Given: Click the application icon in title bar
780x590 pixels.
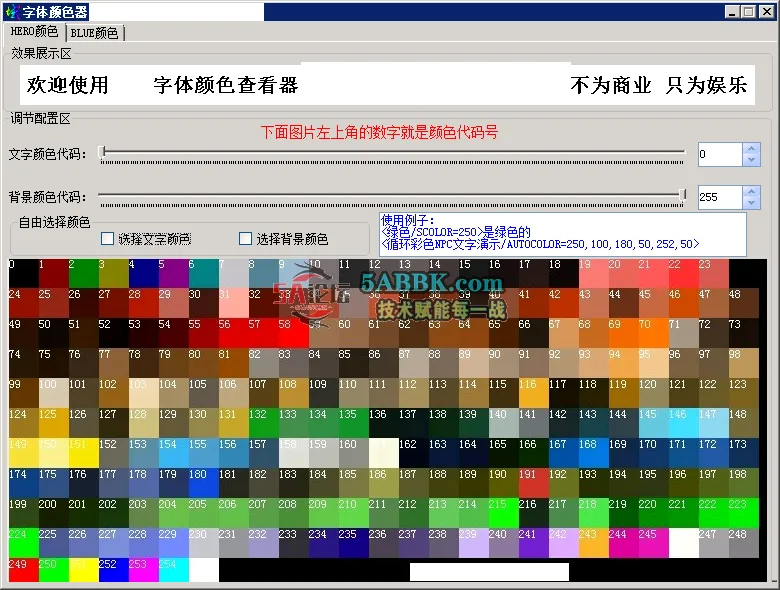Looking at the screenshot, I should (x=12, y=11).
